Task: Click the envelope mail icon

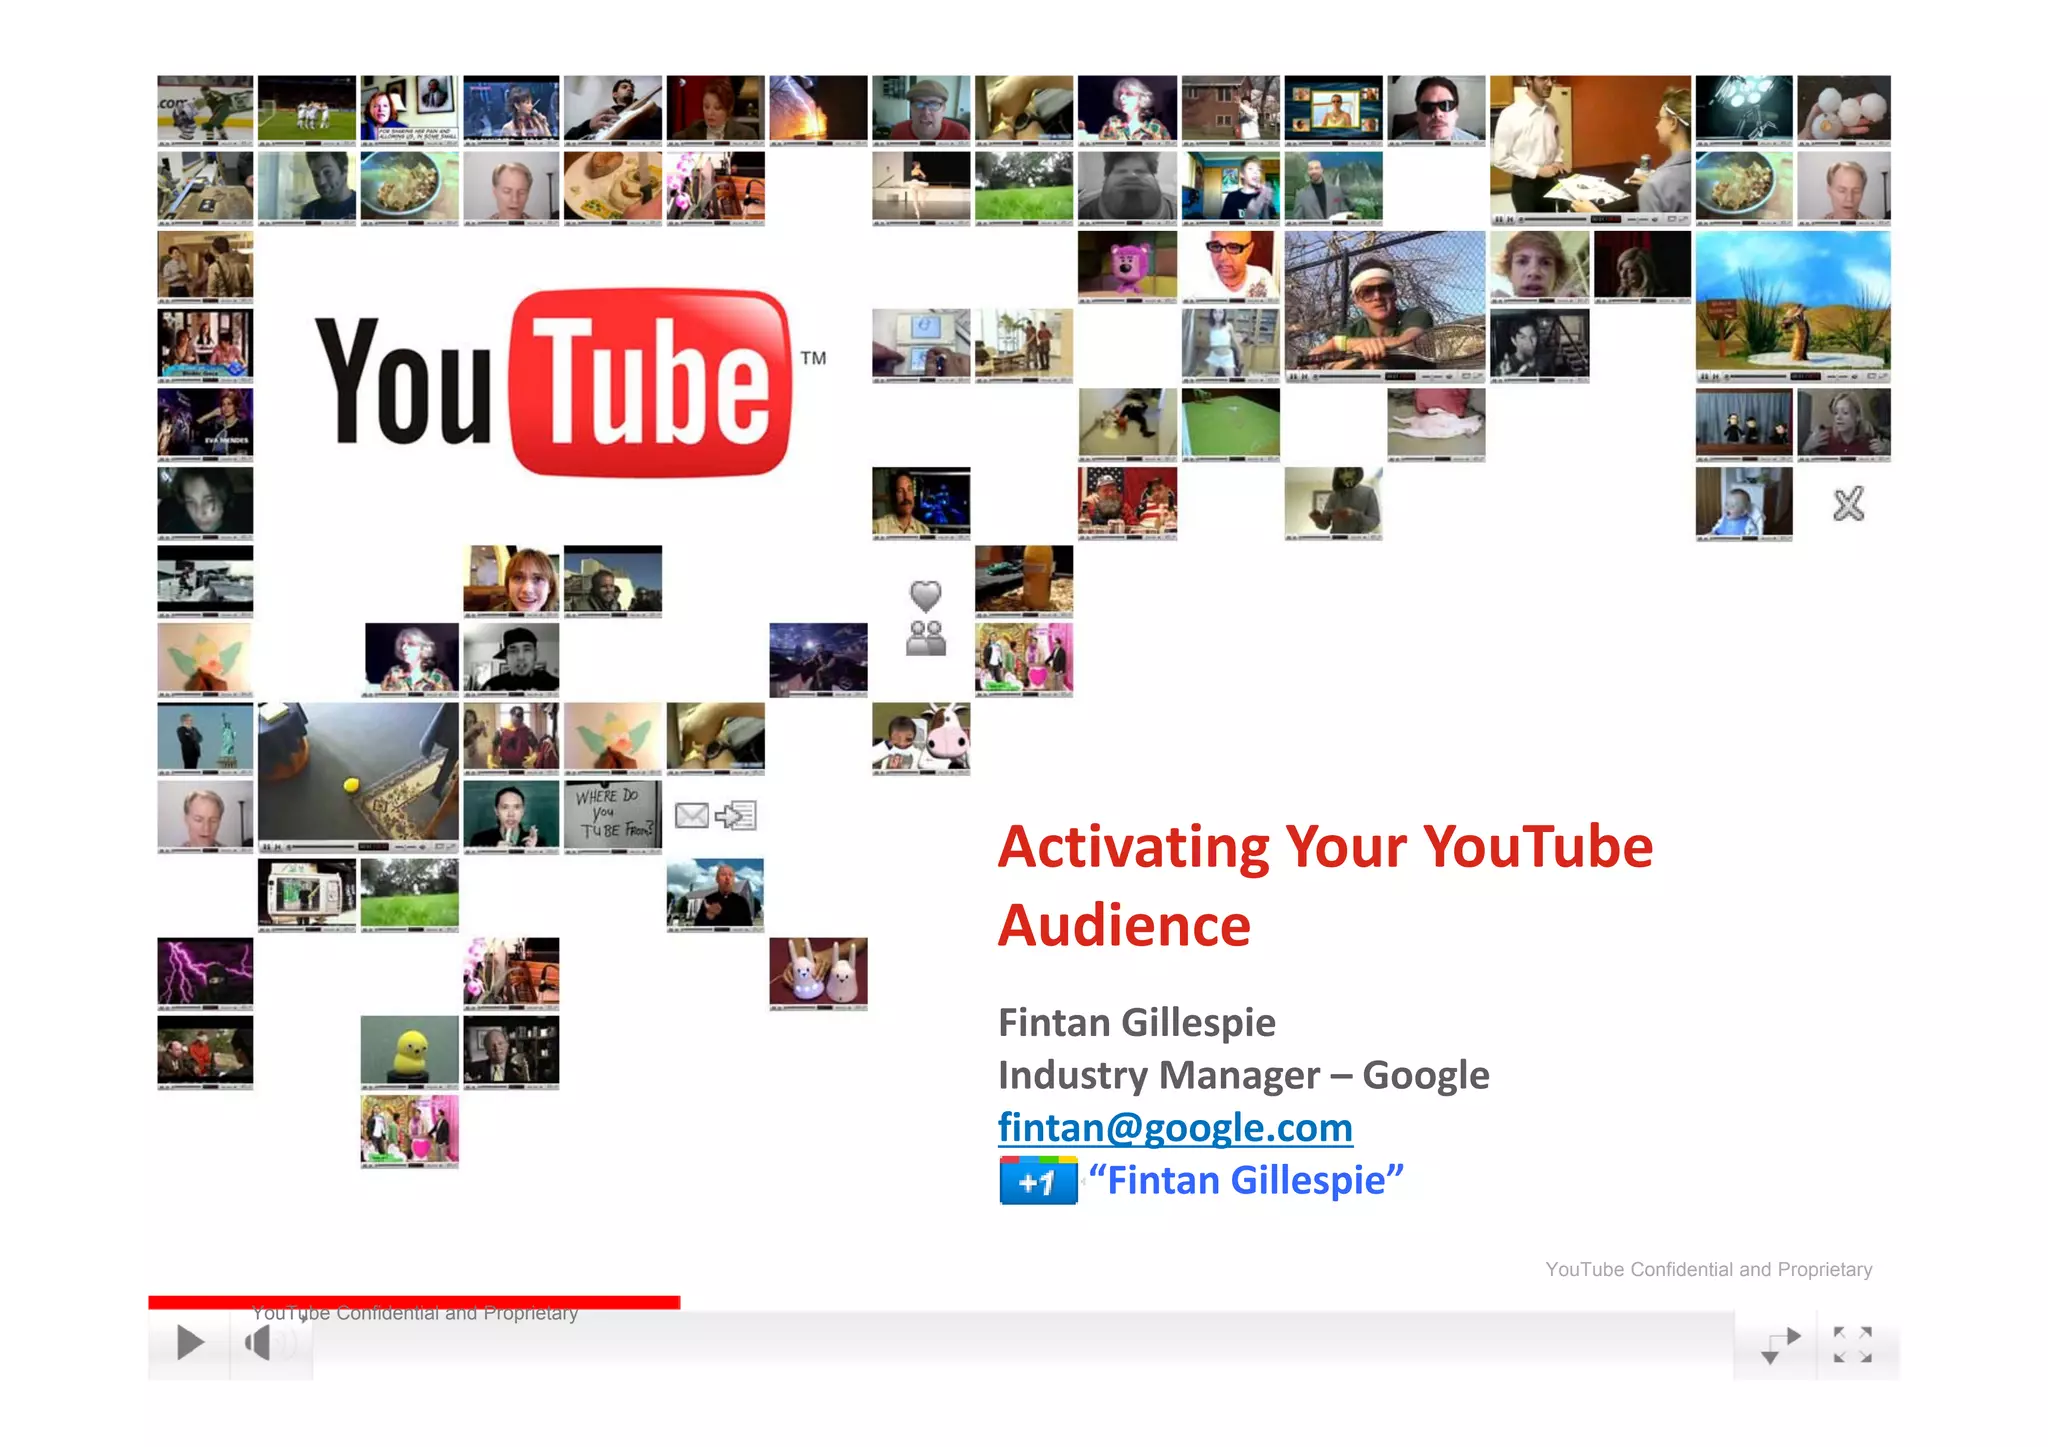Action: [691, 816]
